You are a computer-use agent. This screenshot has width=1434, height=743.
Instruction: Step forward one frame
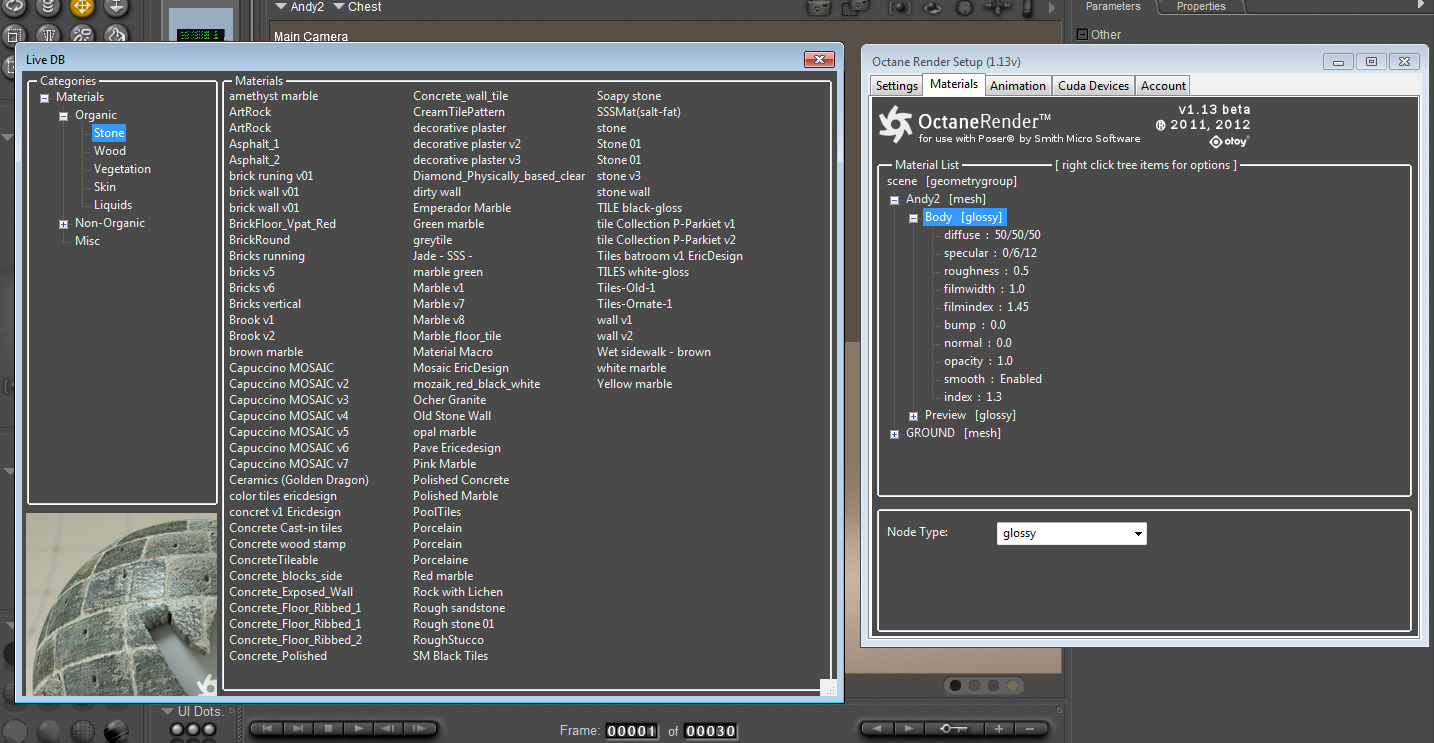[x=418, y=729]
